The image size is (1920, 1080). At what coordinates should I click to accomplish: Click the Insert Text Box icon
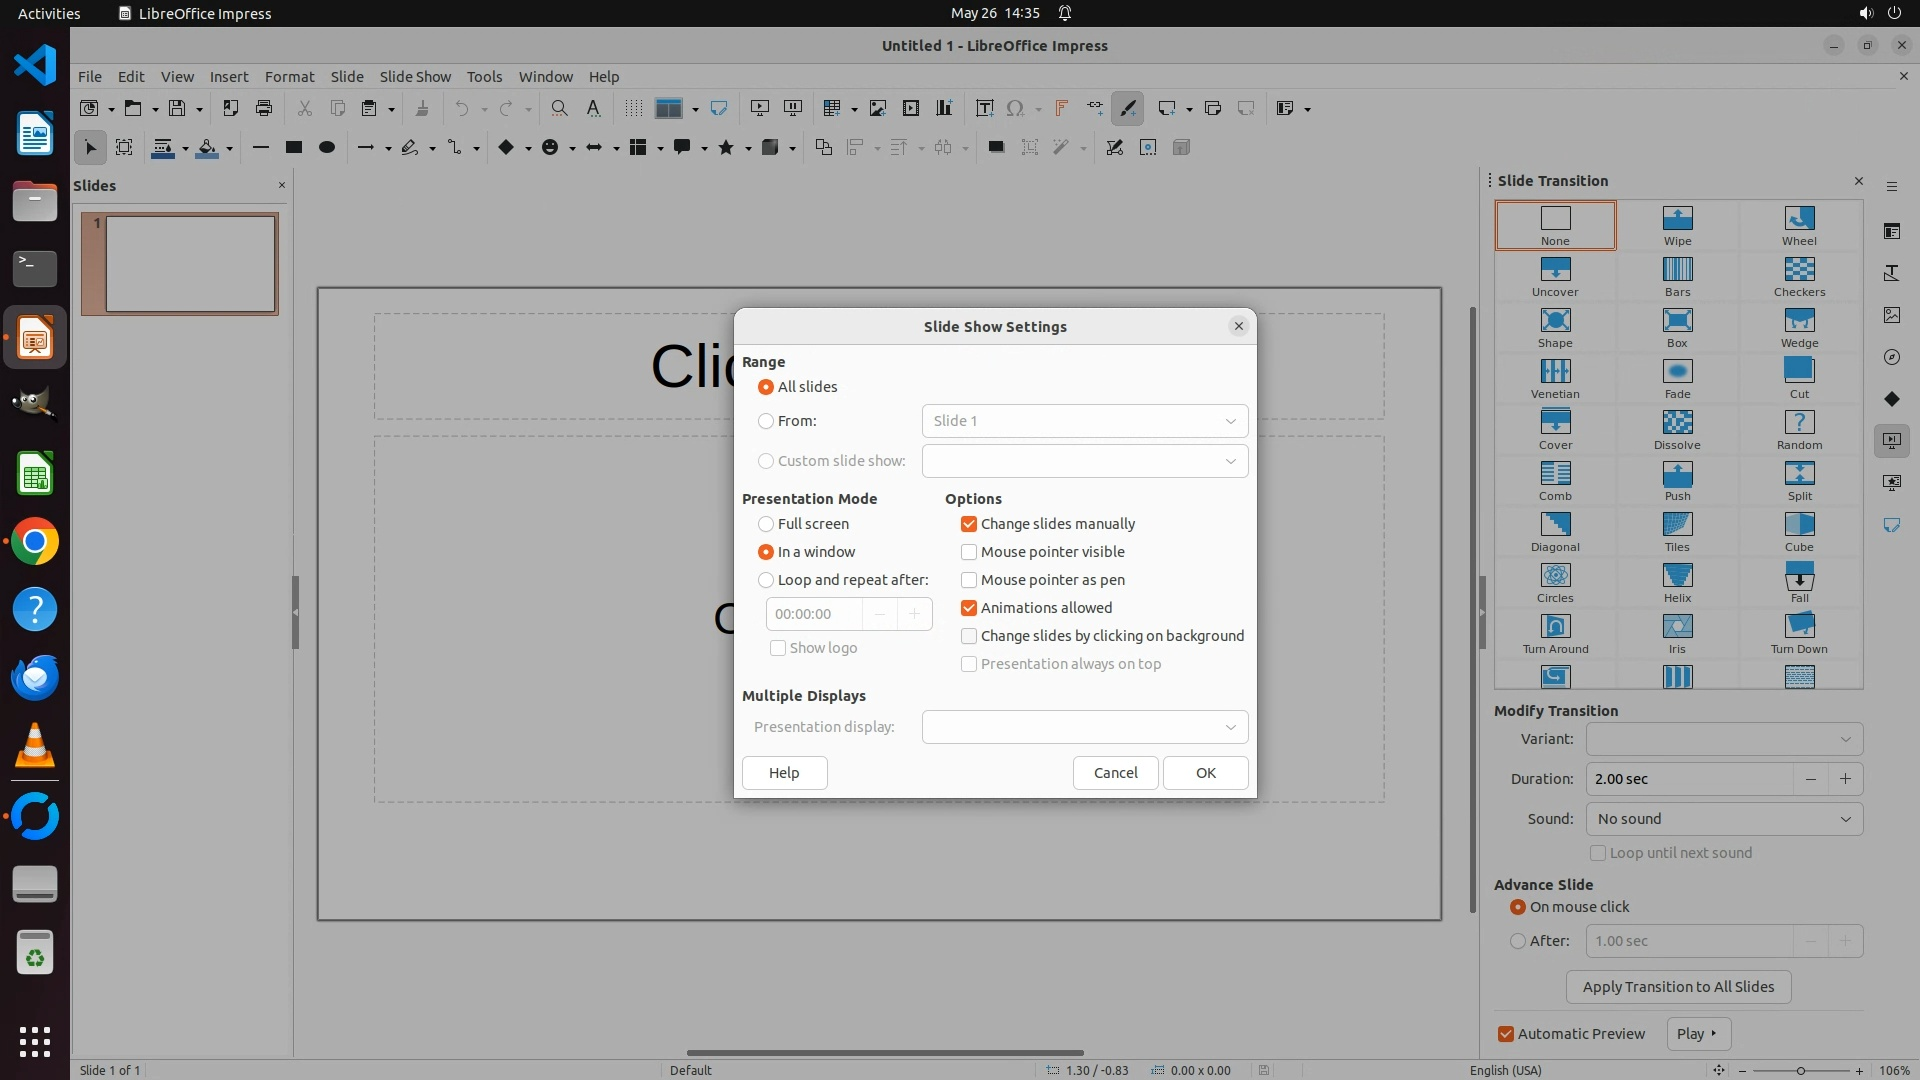[984, 108]
